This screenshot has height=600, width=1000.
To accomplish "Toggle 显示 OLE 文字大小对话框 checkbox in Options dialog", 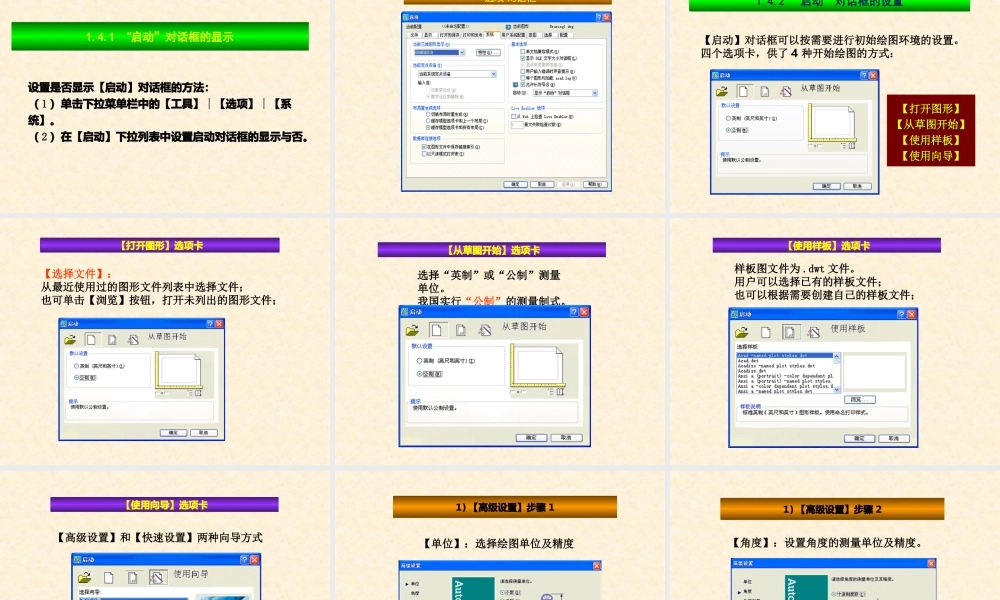I will click(x=523, y=58).
